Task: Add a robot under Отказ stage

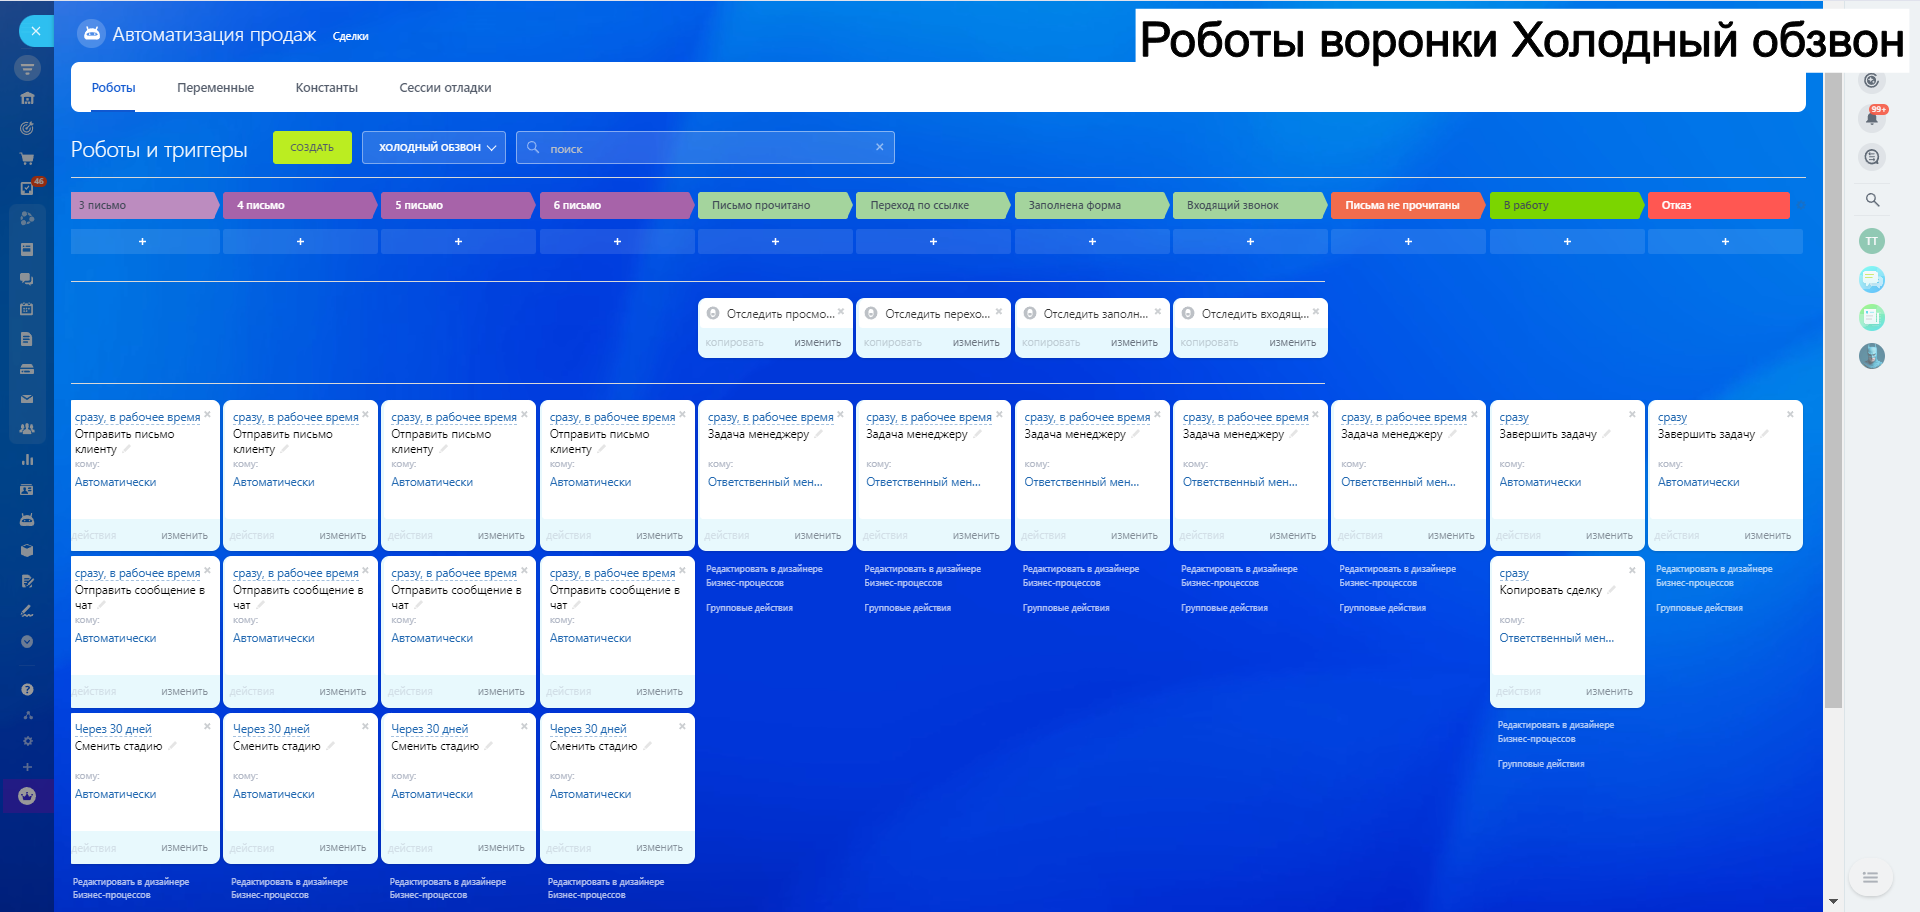Action: pyautogui.click(x=1725, y=241)
